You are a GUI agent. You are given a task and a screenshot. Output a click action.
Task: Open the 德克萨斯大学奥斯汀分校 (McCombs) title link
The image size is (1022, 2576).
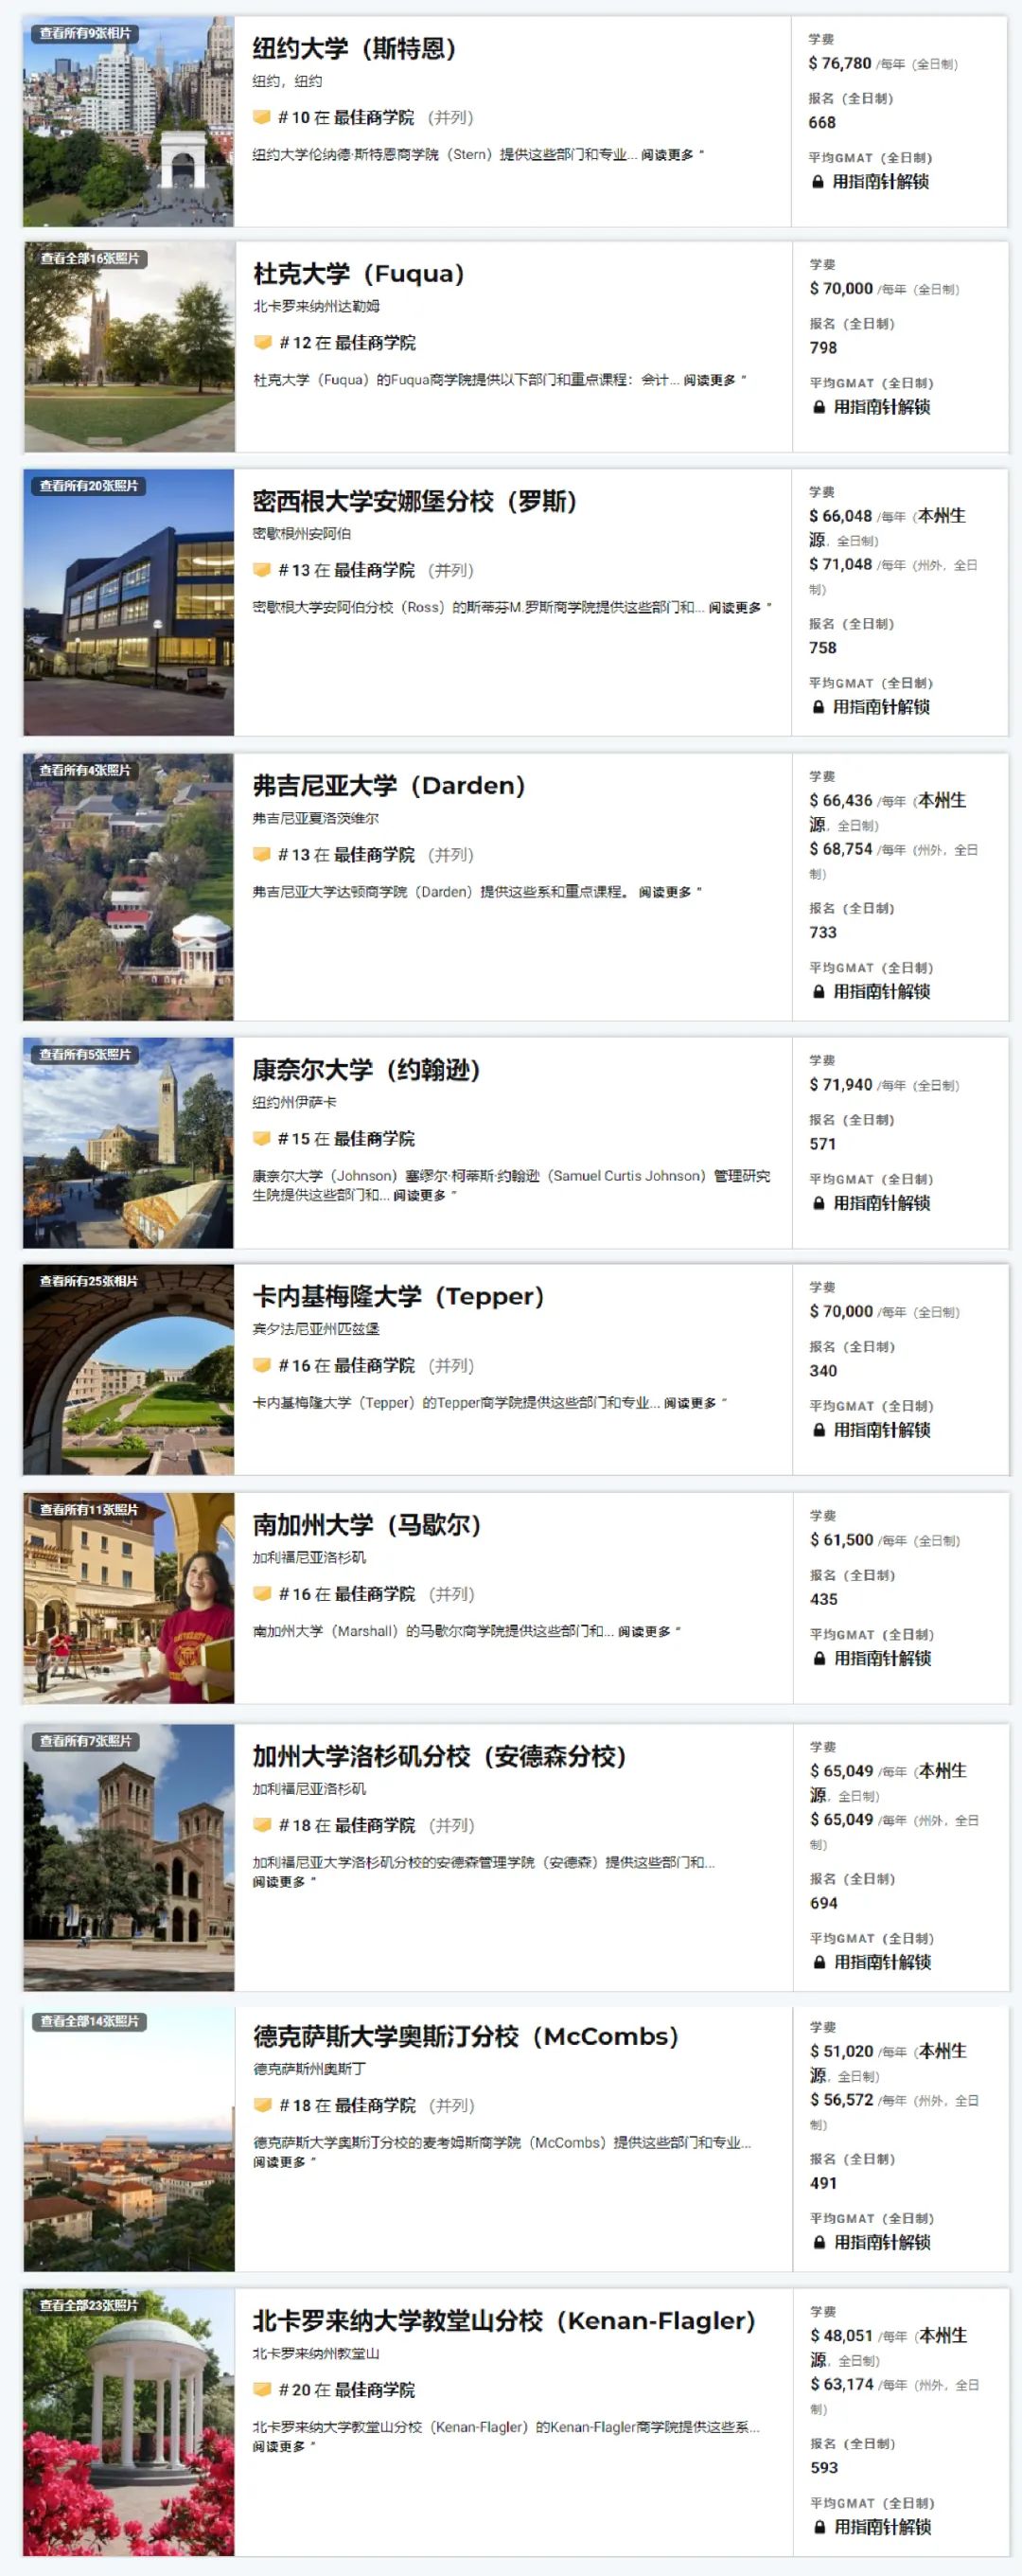tap(465, 2036)
